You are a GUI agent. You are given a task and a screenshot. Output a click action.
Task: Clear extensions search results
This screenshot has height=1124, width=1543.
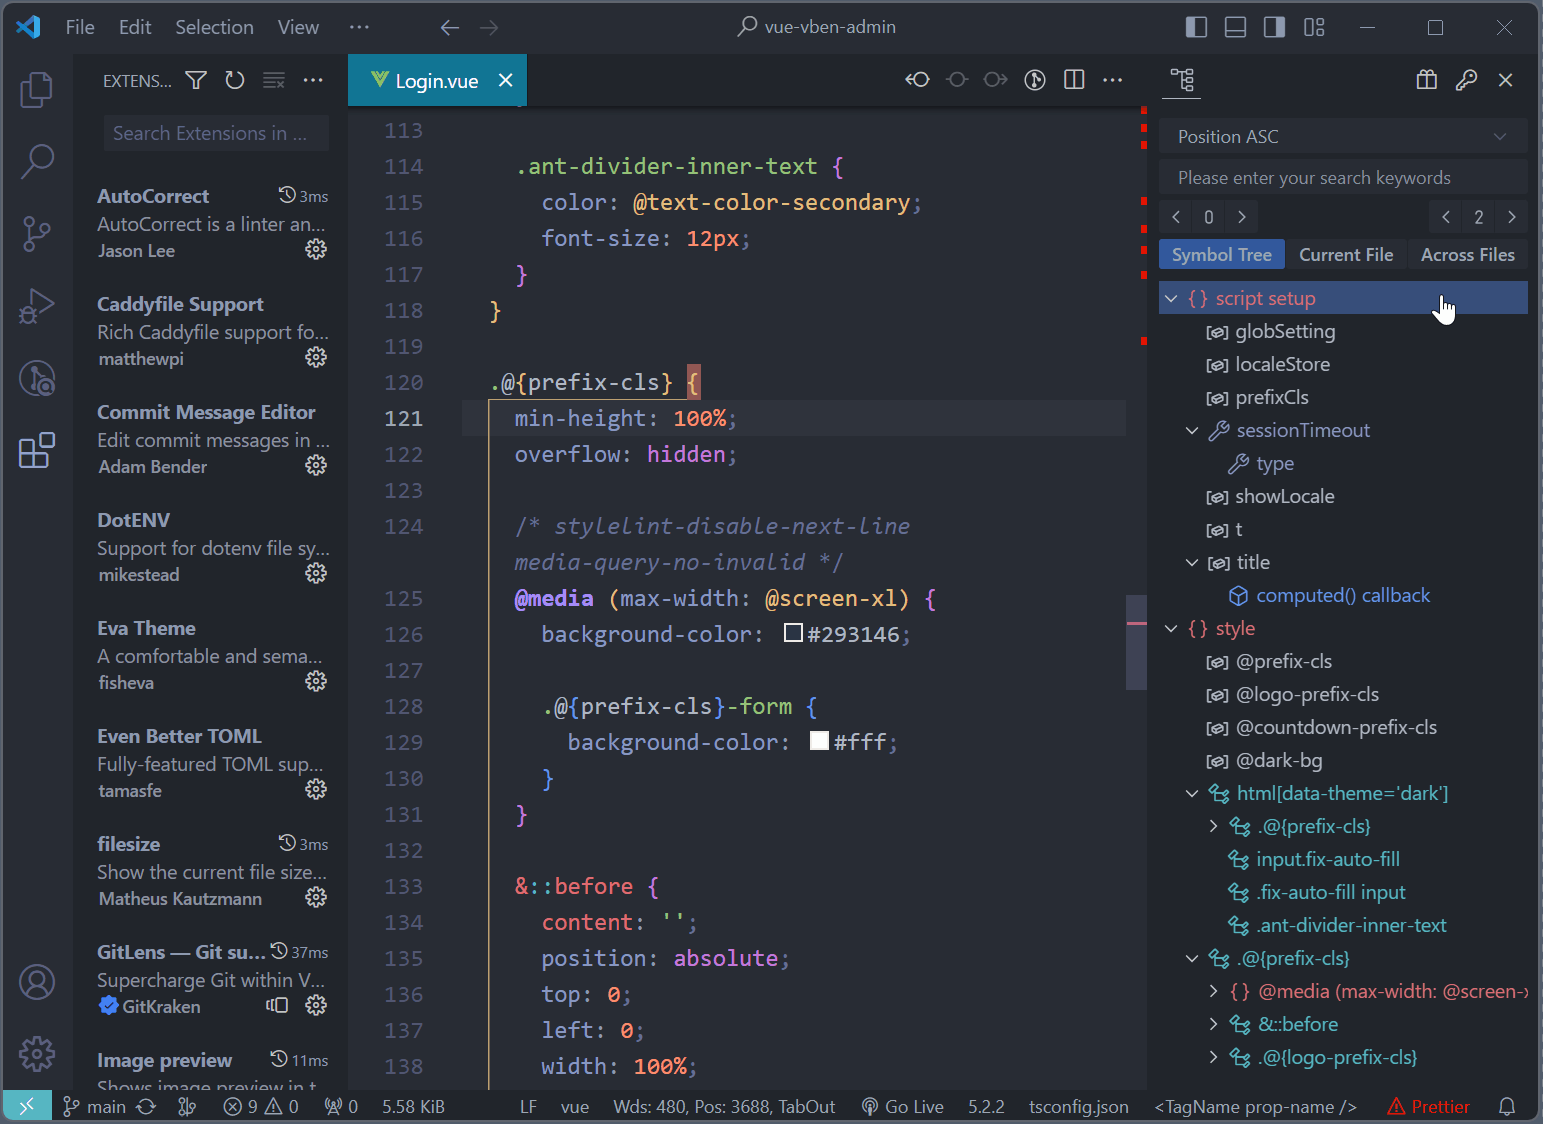[274, 80]
